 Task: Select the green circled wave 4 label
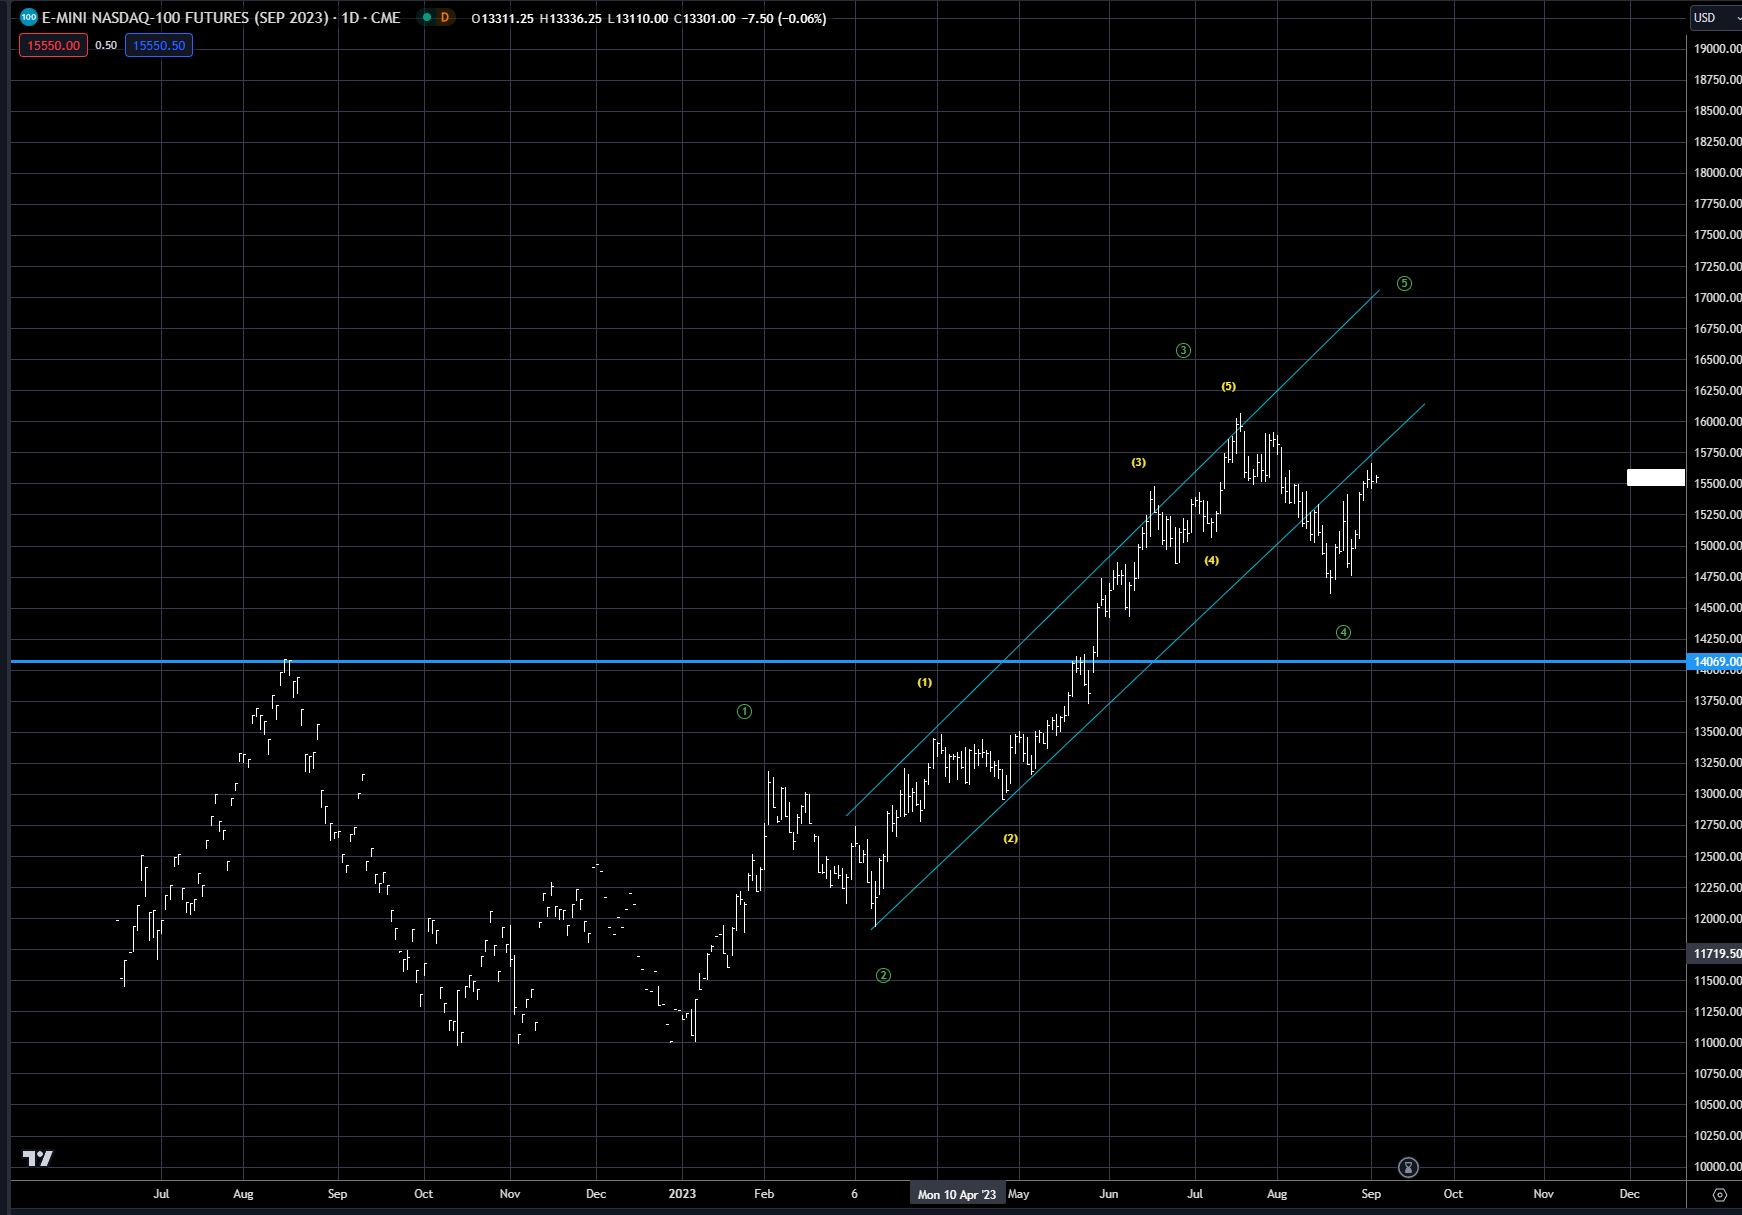(1343, 633)
